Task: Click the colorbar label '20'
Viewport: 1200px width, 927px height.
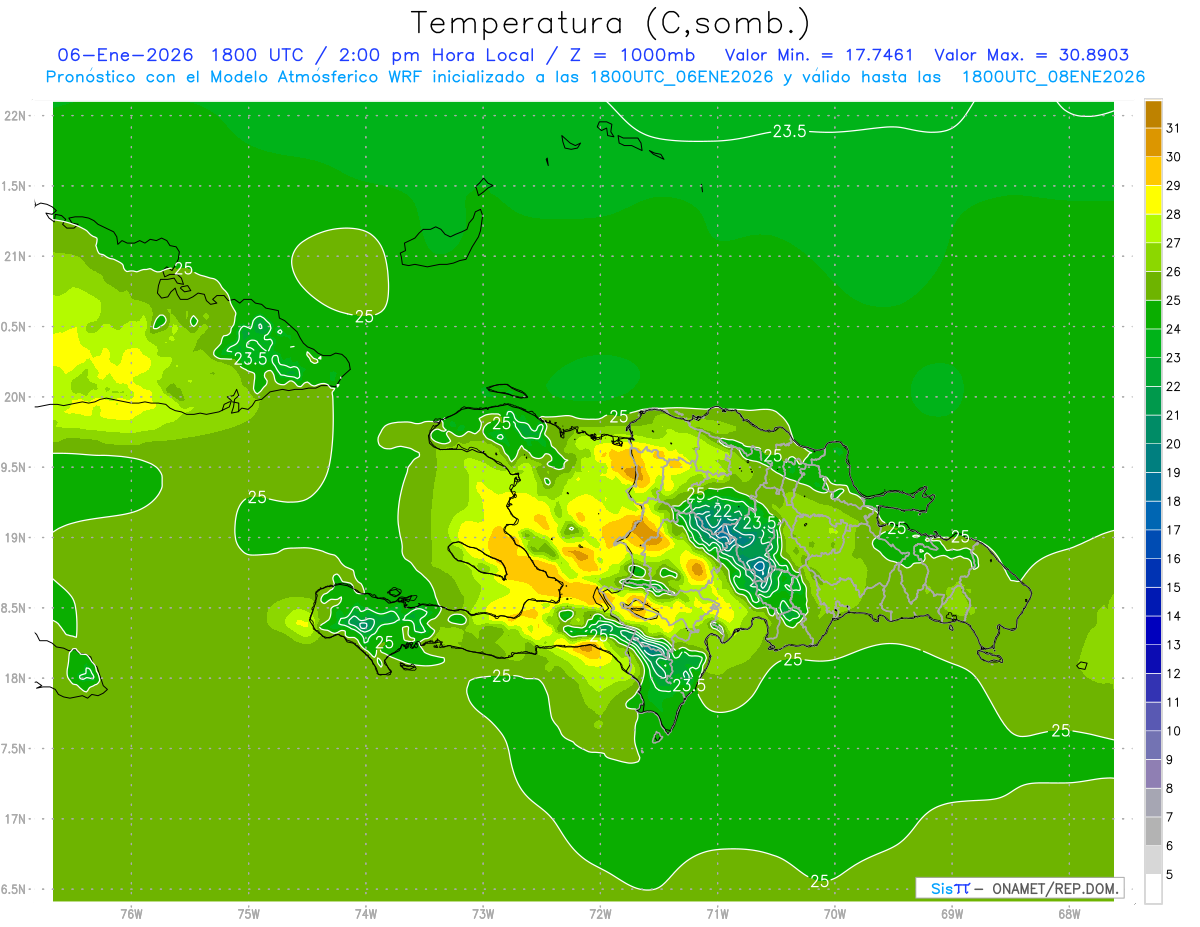Action: coord(1174,444)
